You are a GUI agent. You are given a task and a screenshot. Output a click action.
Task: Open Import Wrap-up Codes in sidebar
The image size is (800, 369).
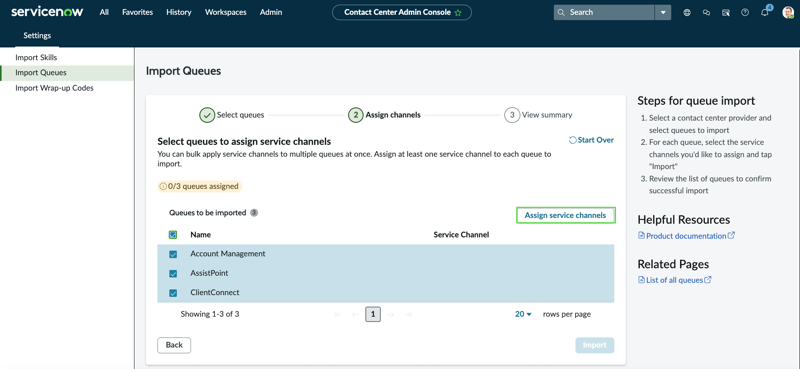[x=67, y=88]
